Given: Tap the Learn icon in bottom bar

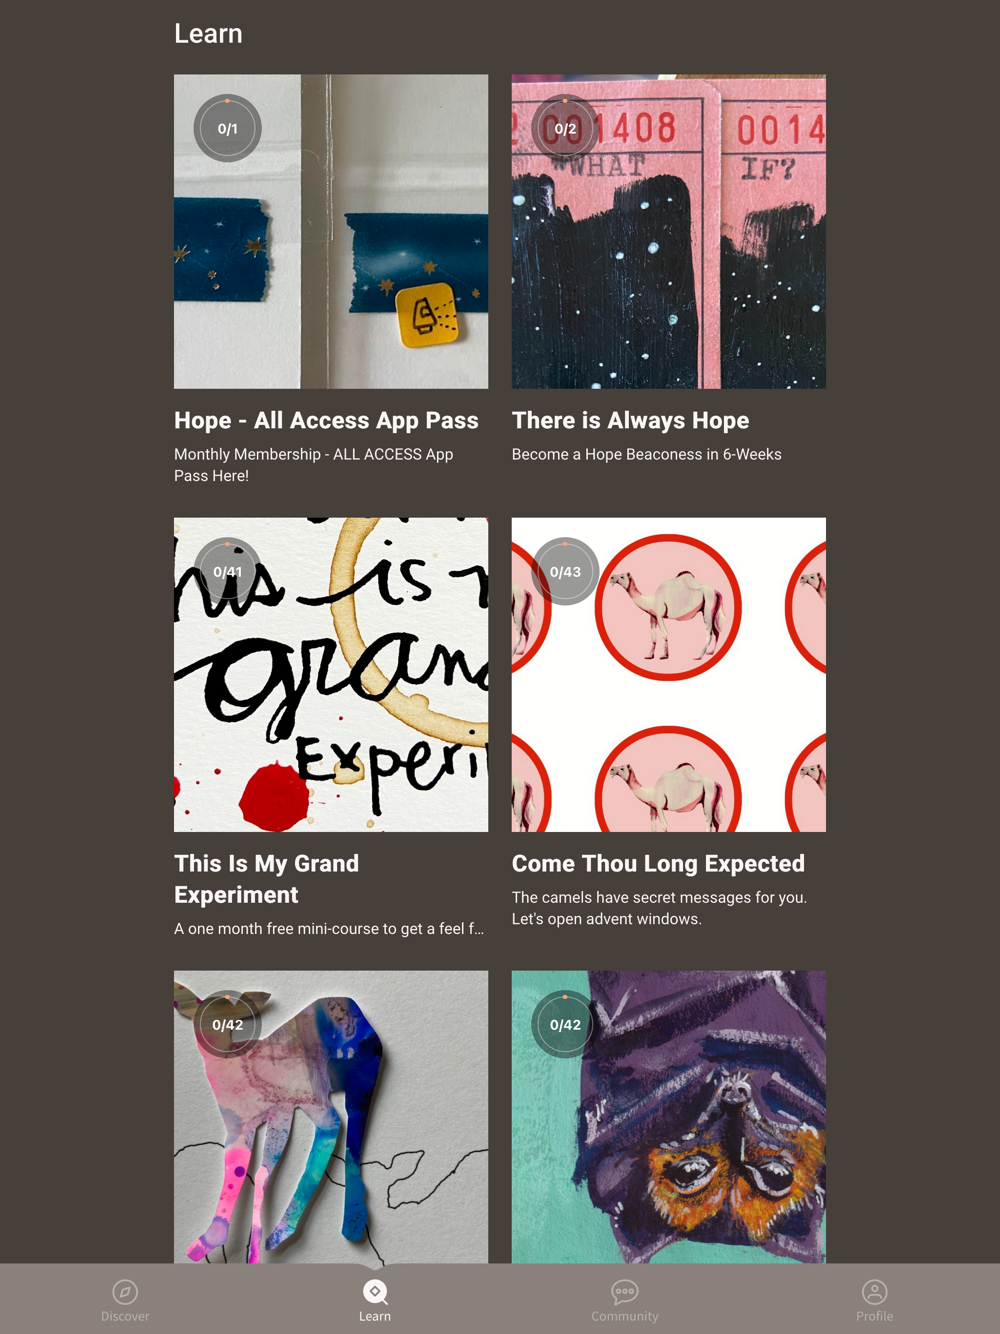Looking at the screenshot, I should coord(375,1291).
